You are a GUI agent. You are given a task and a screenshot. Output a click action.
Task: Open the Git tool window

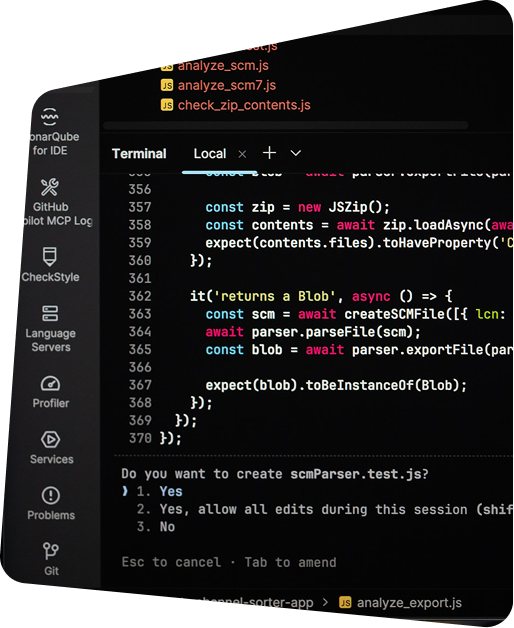(x=51, y=559)
